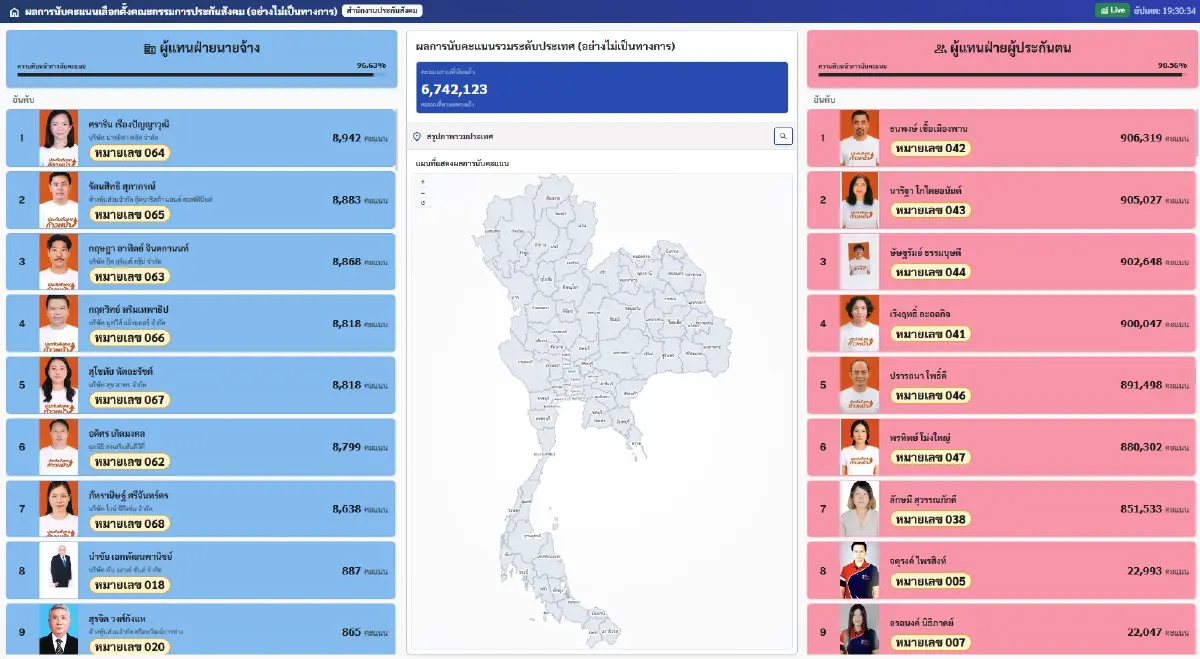This screenshot has width=1200, height=659.
Task: Open candidate 068's photo thumbnail
Action: click(58, 508)
